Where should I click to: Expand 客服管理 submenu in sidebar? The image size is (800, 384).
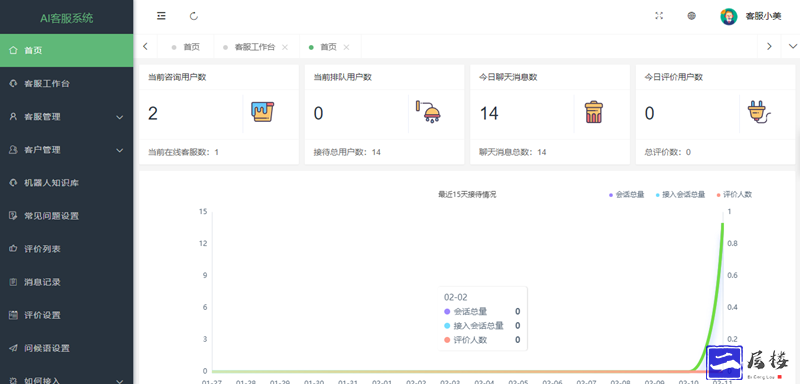coord(66,117)
